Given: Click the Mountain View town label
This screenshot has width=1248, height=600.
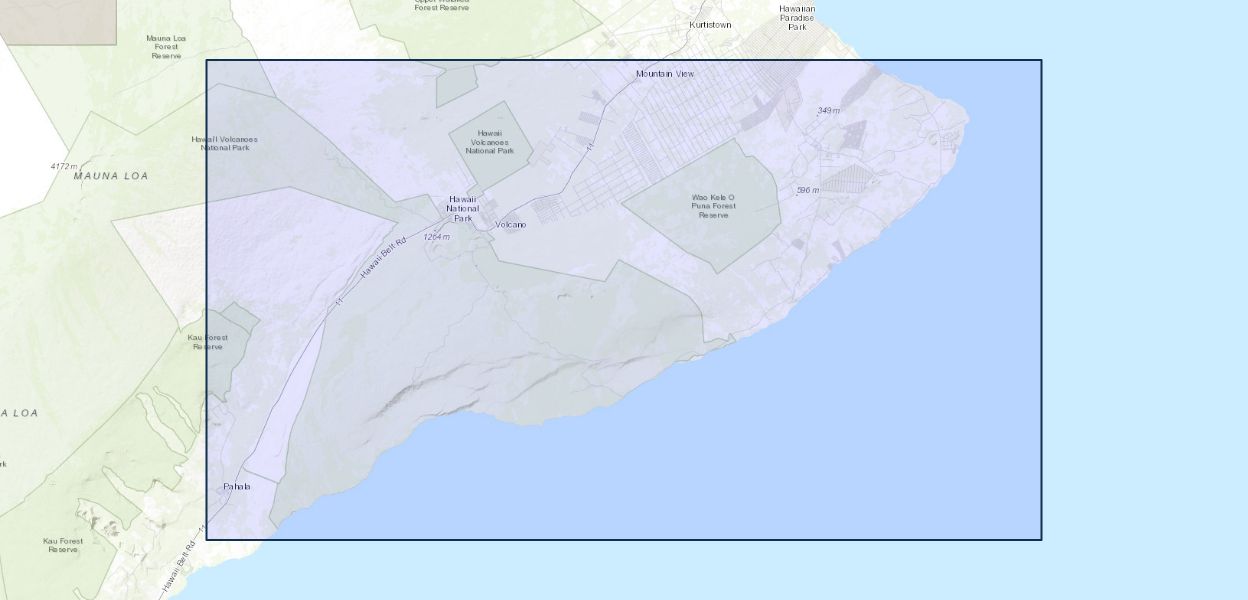Looking at the screenshot, I should tap(664, 74).
